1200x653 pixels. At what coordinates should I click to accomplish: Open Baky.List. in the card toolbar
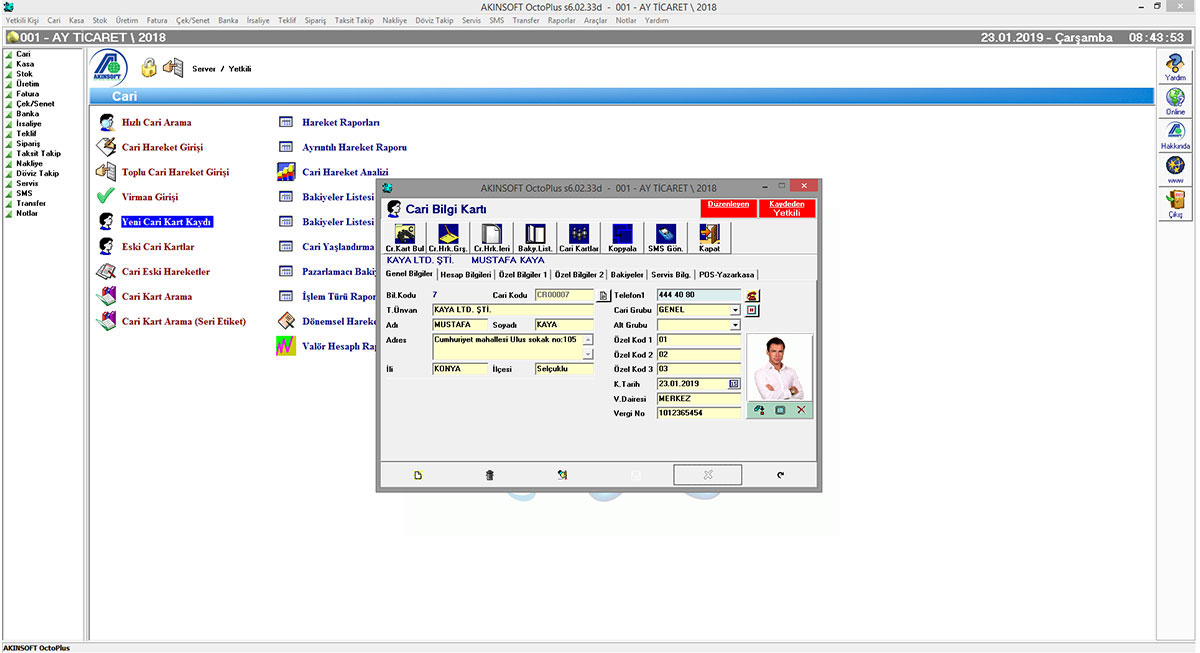pyautogui.click(x=535, y=238)
